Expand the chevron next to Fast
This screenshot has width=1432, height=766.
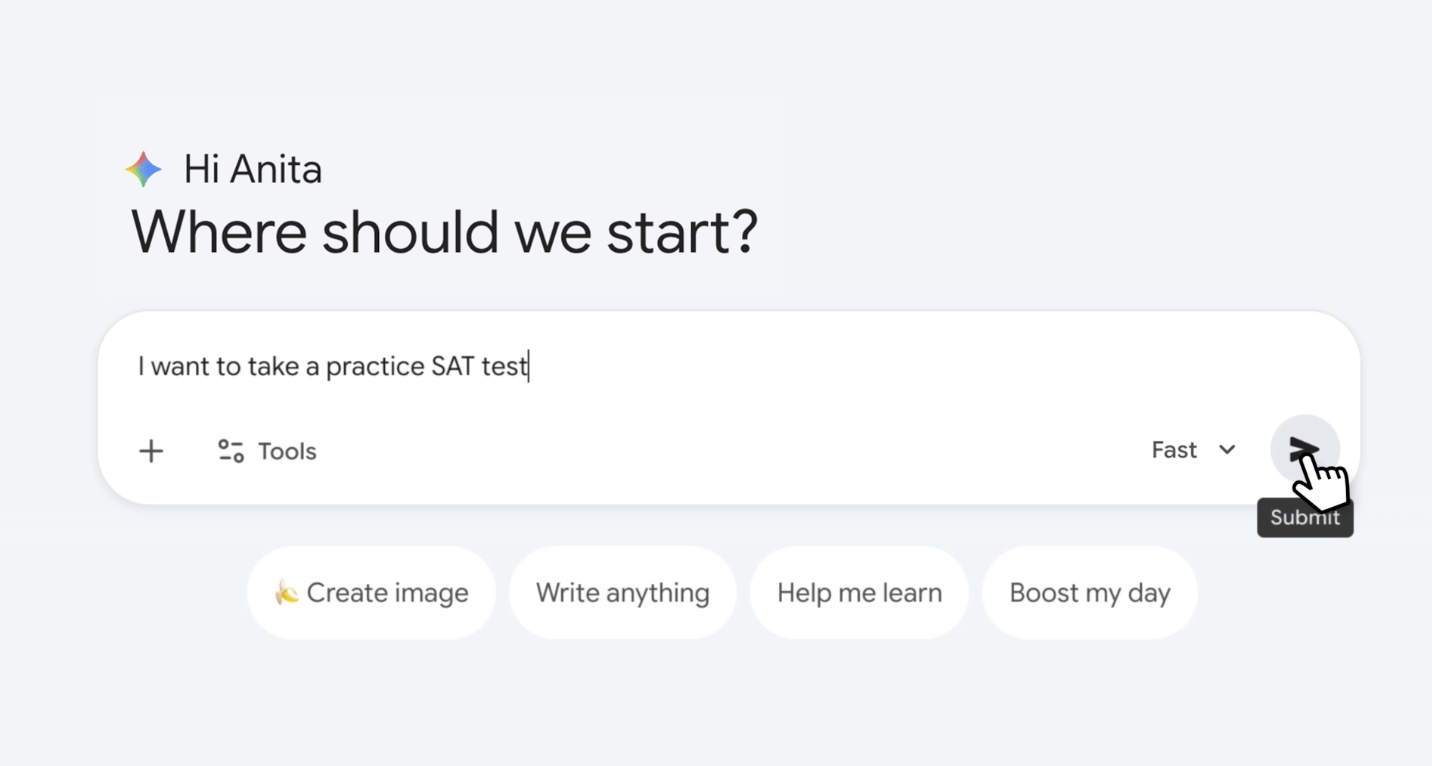[x=1227, y=450]
